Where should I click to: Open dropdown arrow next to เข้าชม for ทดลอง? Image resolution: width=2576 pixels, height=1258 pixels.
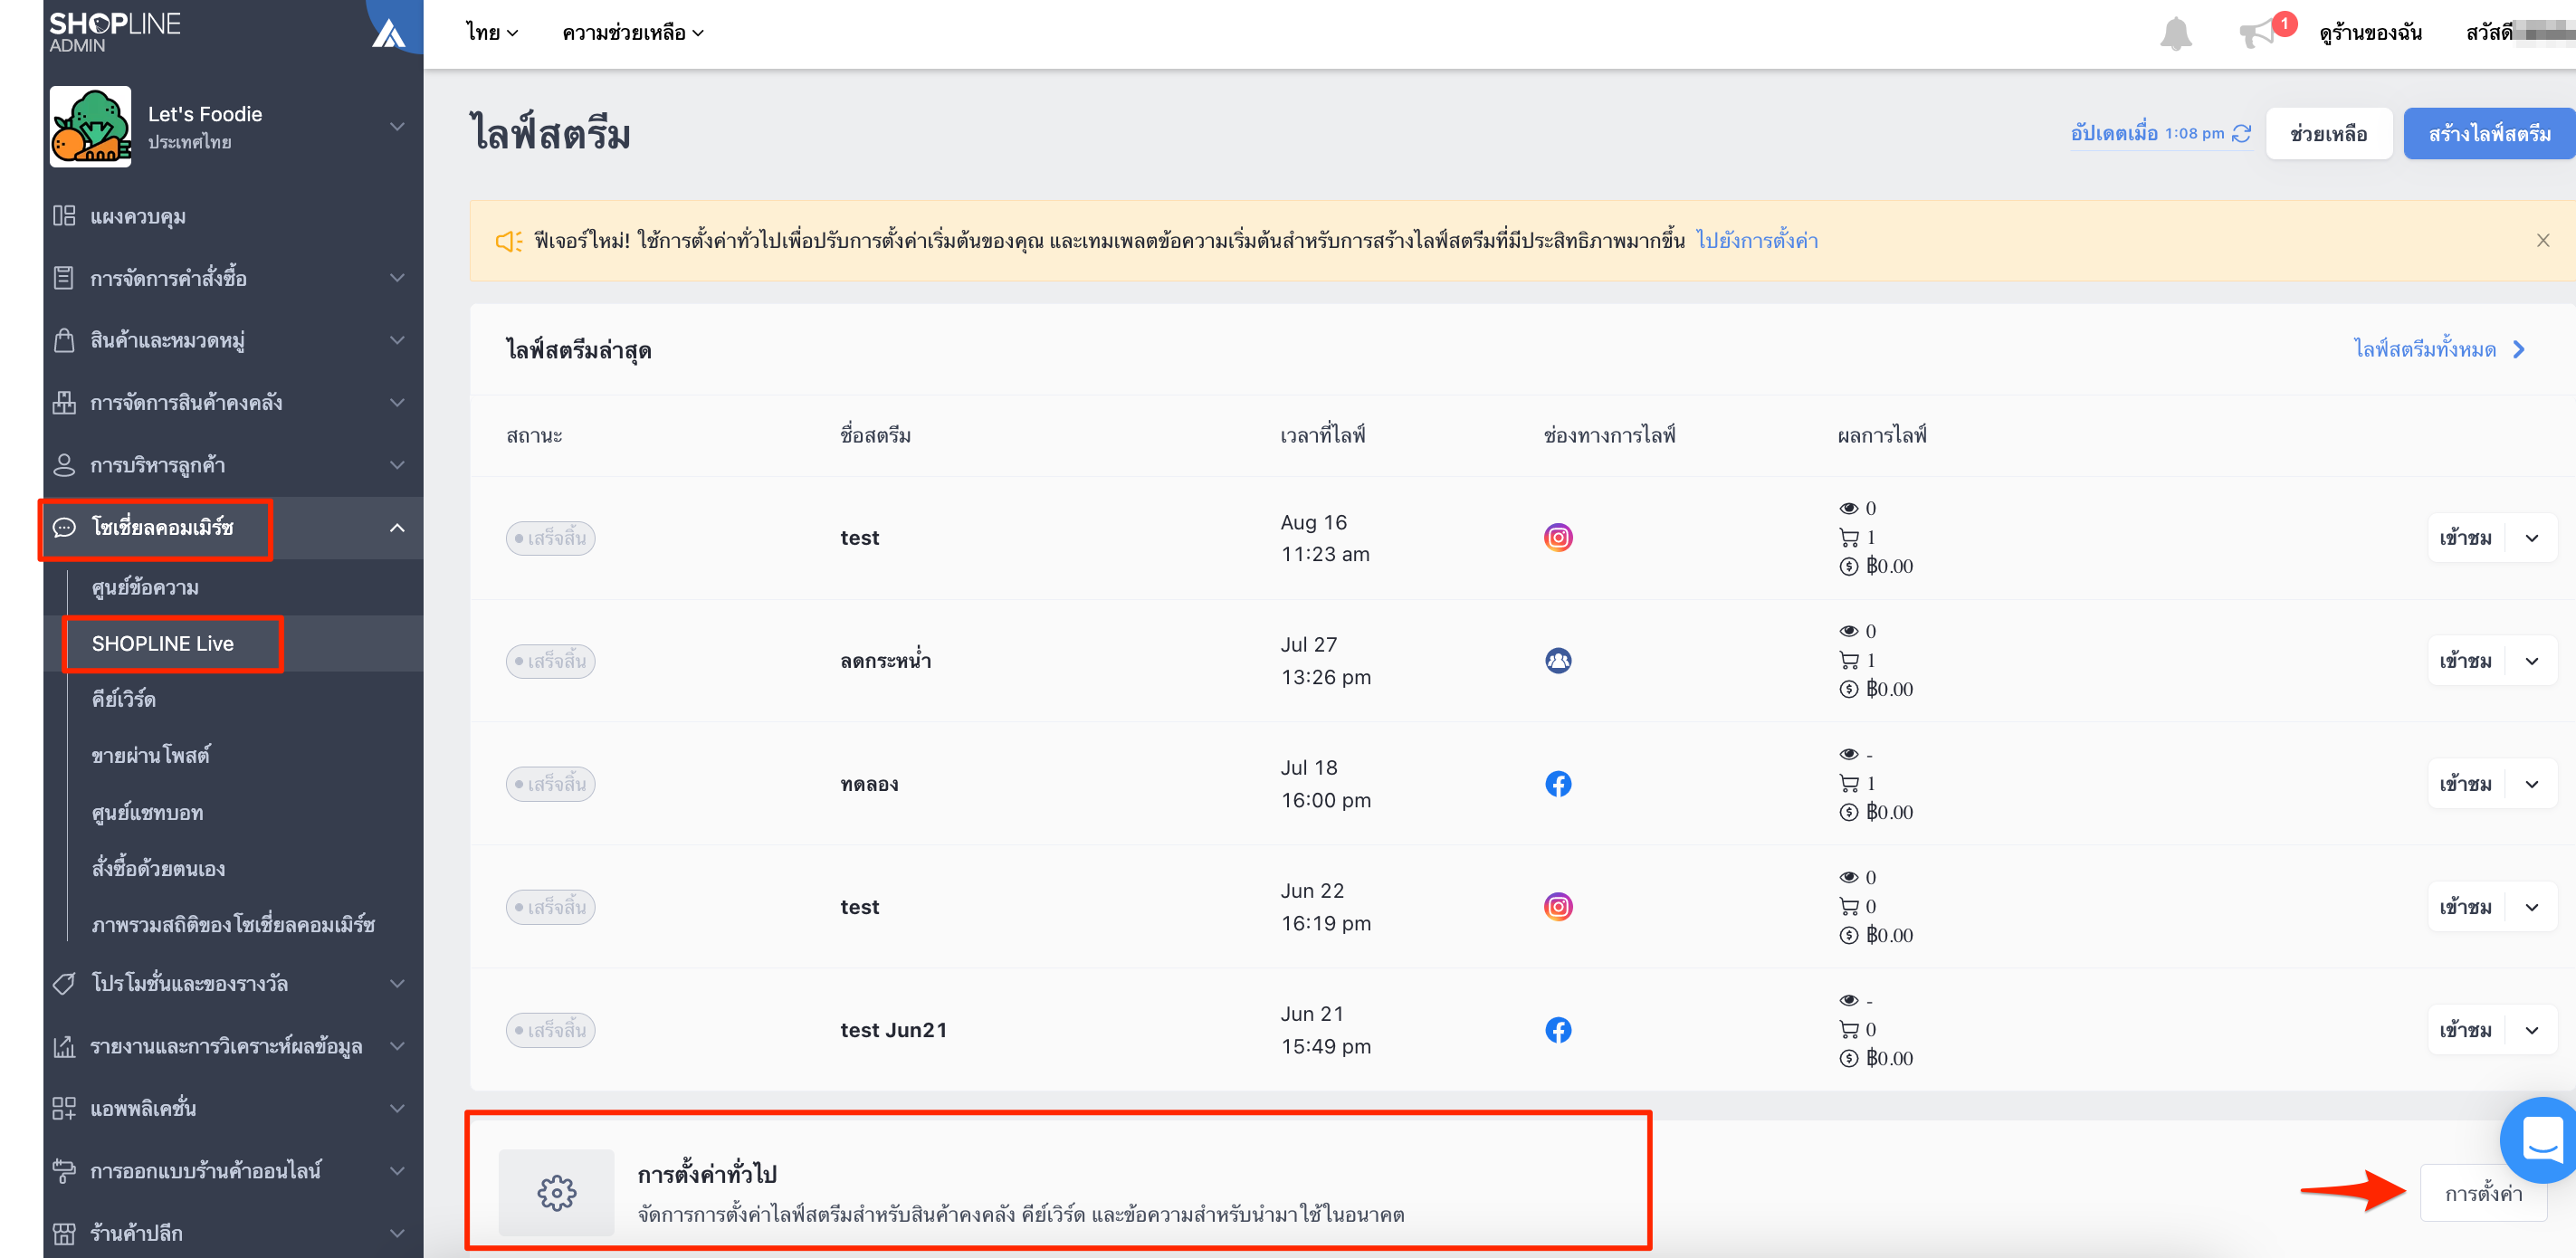[x=2532, y=784]
